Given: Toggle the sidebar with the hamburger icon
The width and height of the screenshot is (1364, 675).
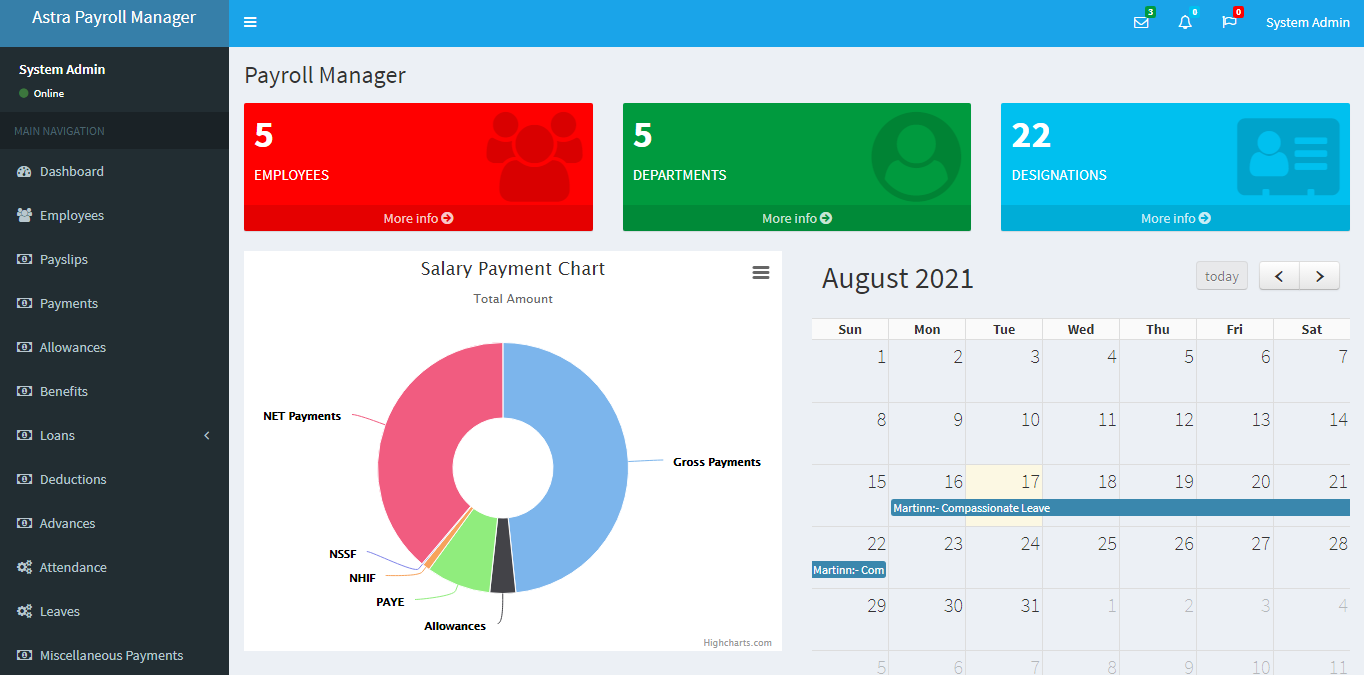Looking at the screenshot, I should tap(250, 23).
